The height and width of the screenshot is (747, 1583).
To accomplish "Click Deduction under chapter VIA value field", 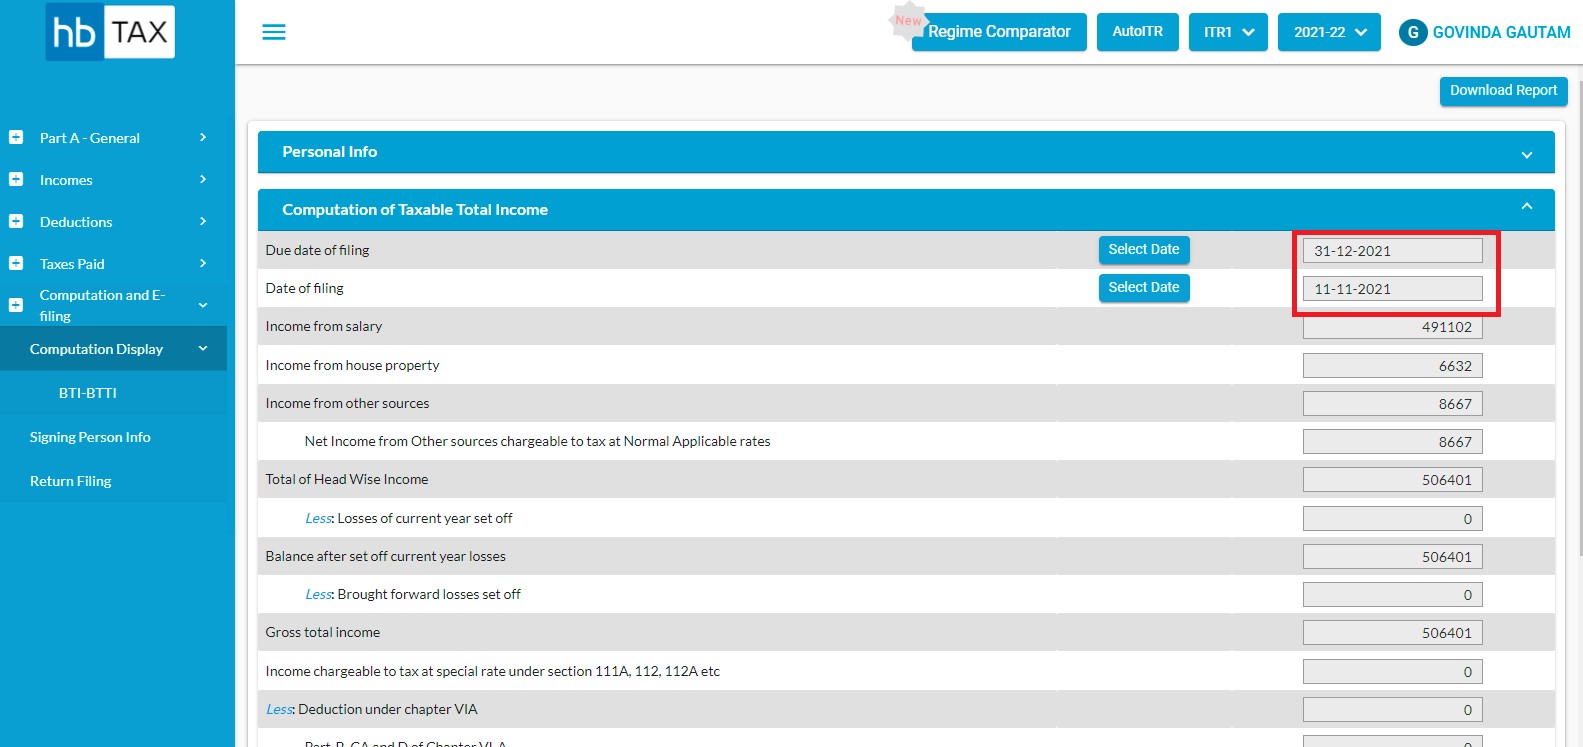I will click(x=1393, y=710).
